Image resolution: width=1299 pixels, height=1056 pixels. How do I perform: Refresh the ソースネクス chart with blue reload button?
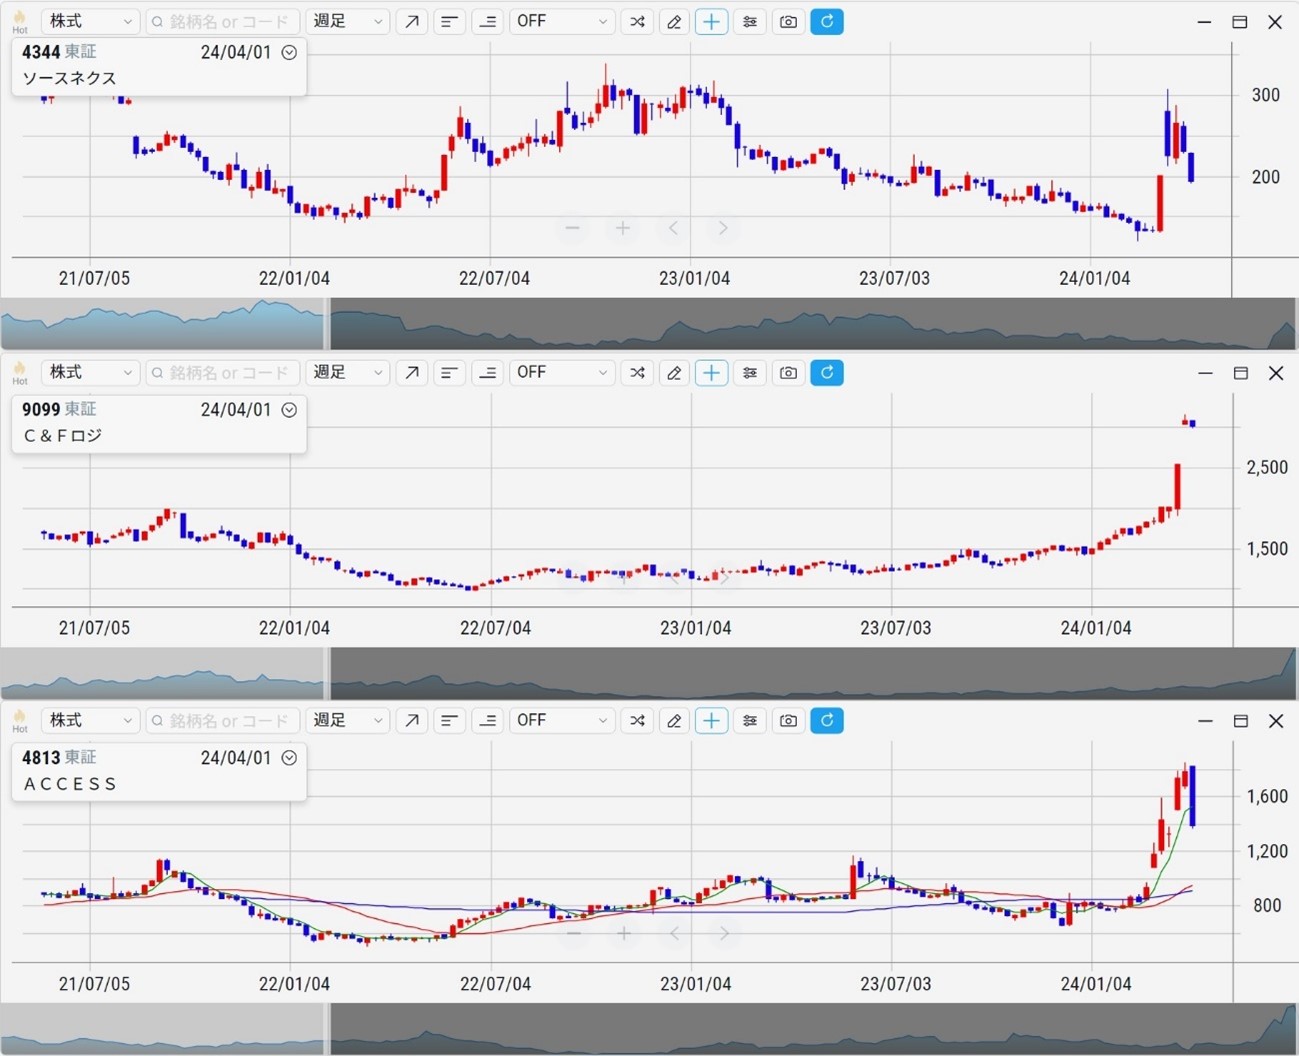click(826, 22)
